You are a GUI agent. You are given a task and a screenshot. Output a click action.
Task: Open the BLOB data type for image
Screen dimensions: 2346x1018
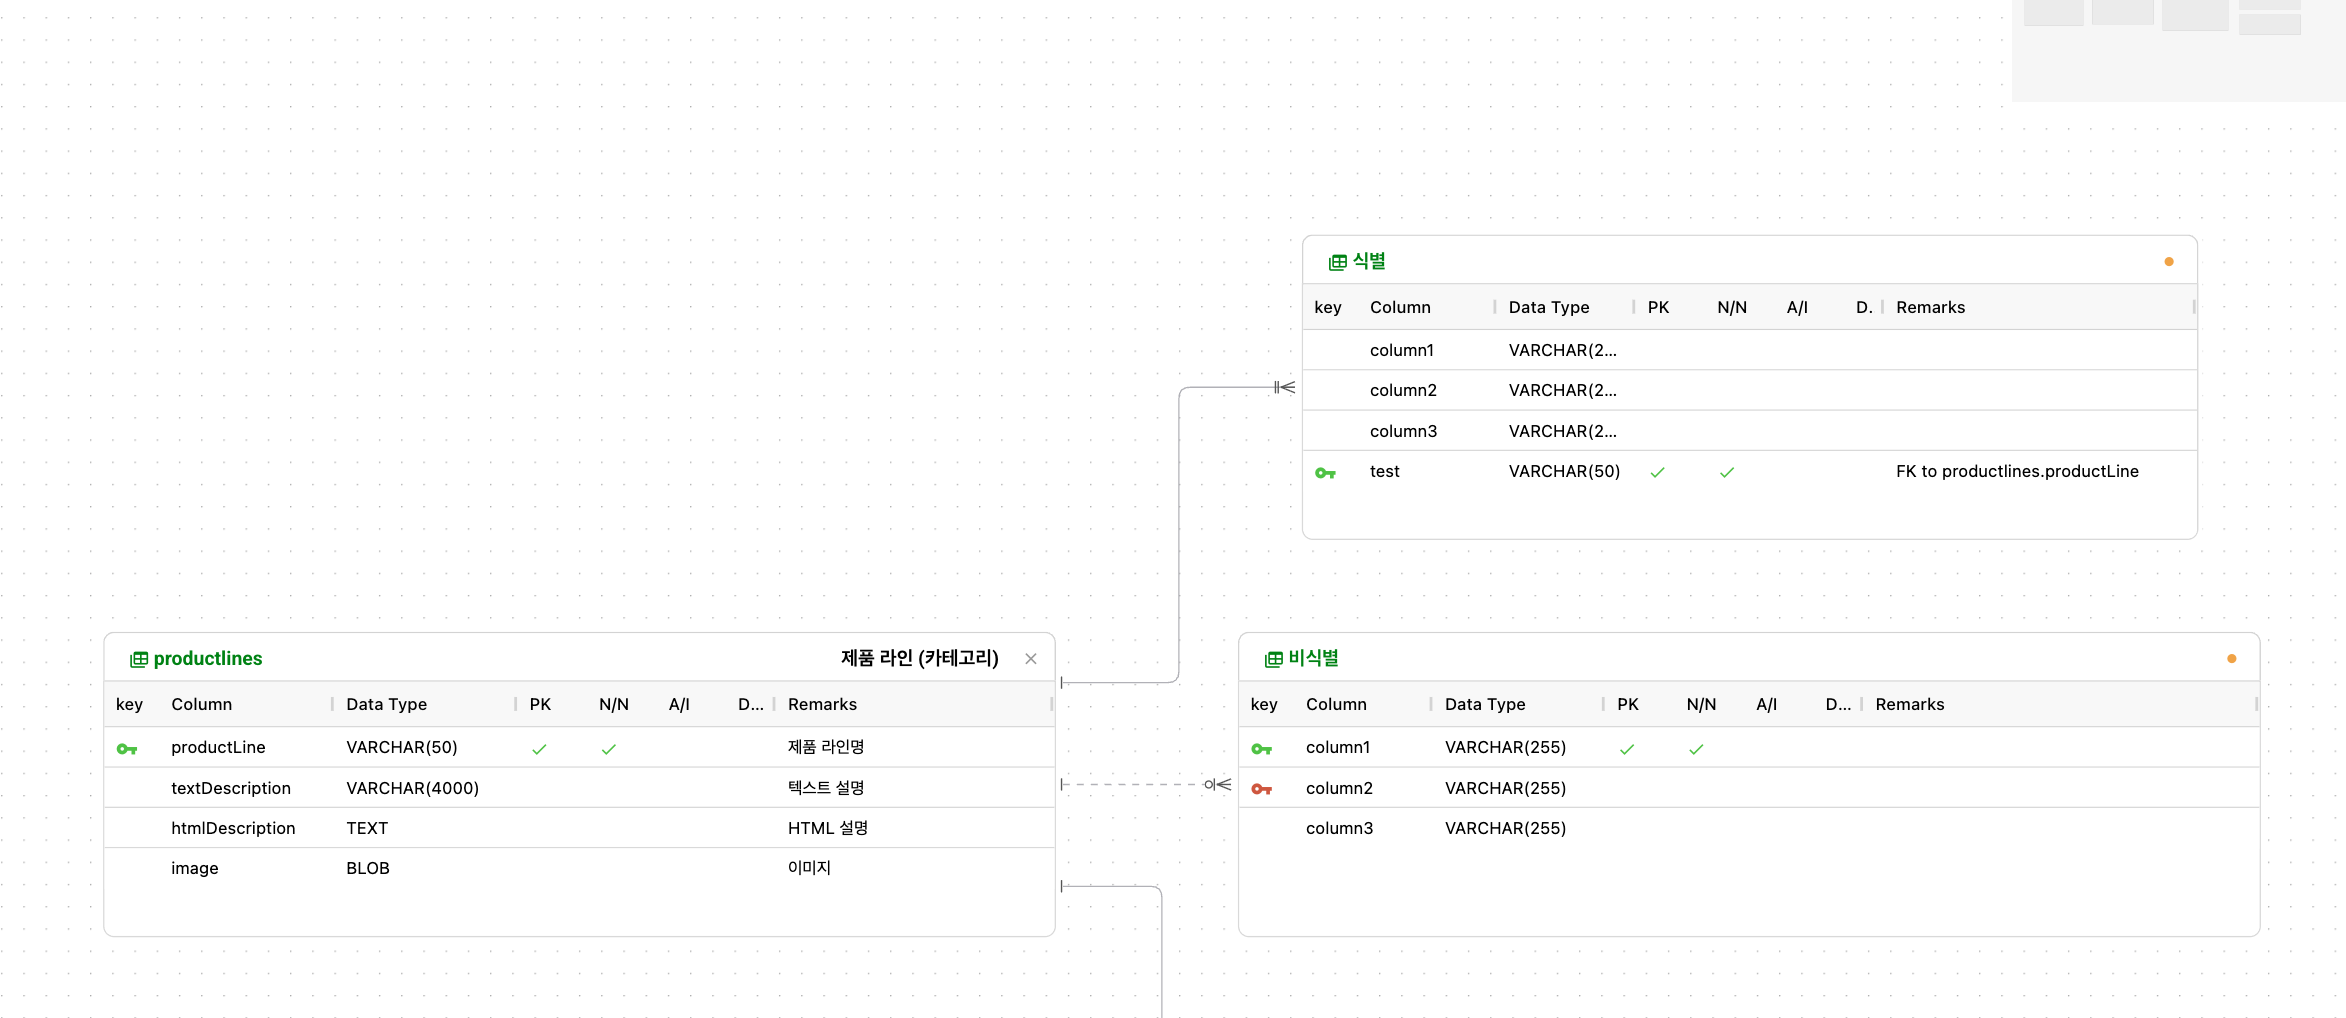click(367, 868)
